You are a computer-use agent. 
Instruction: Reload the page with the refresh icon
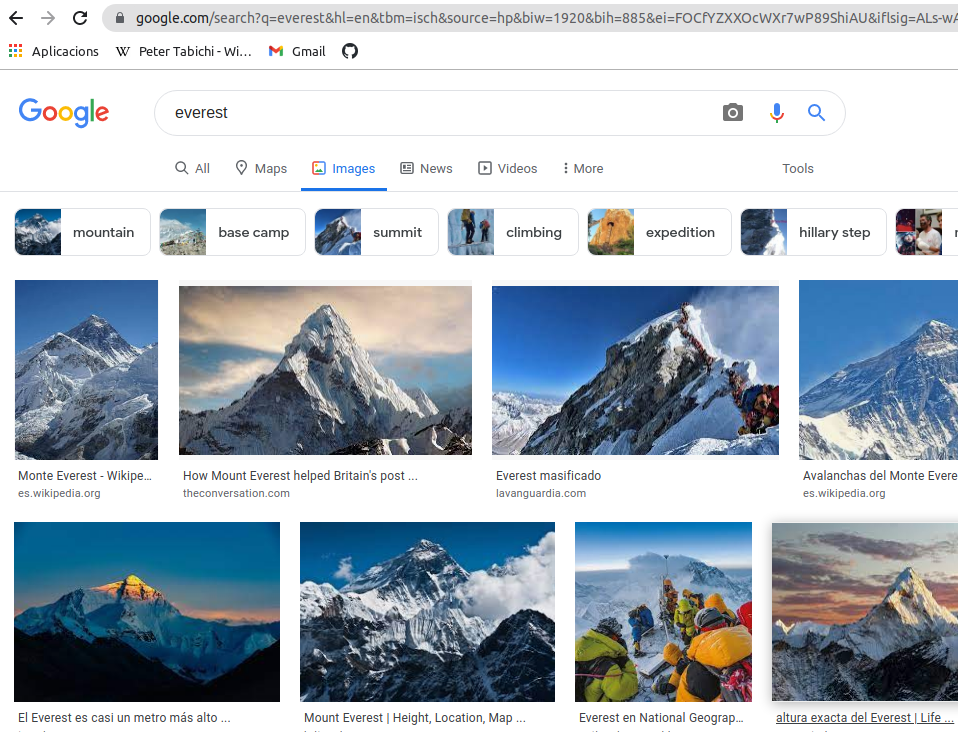80,18
